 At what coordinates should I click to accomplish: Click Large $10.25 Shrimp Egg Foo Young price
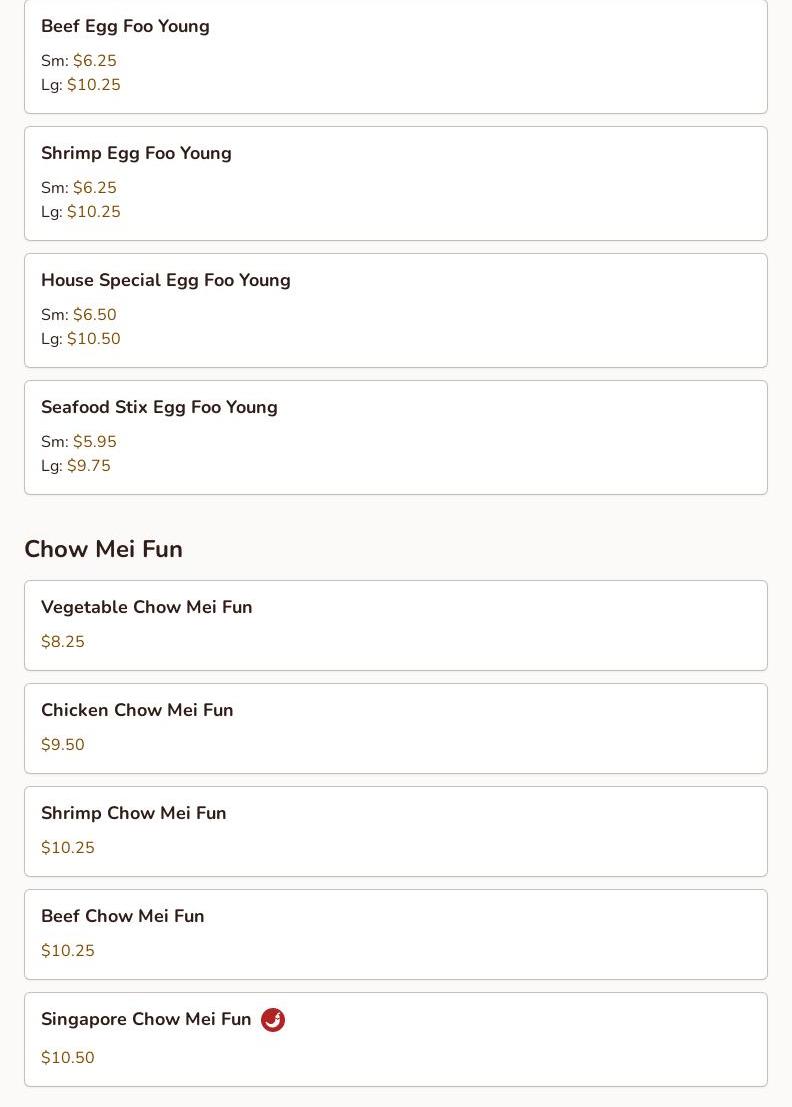tap(93, 212)
